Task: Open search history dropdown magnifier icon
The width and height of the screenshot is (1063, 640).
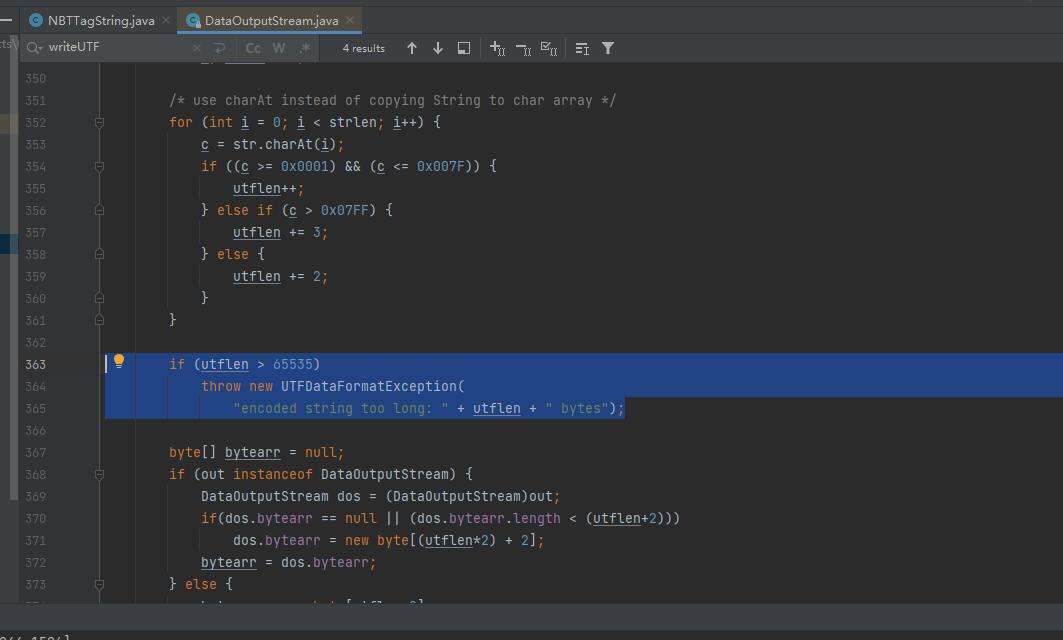Action: point(34,48)
